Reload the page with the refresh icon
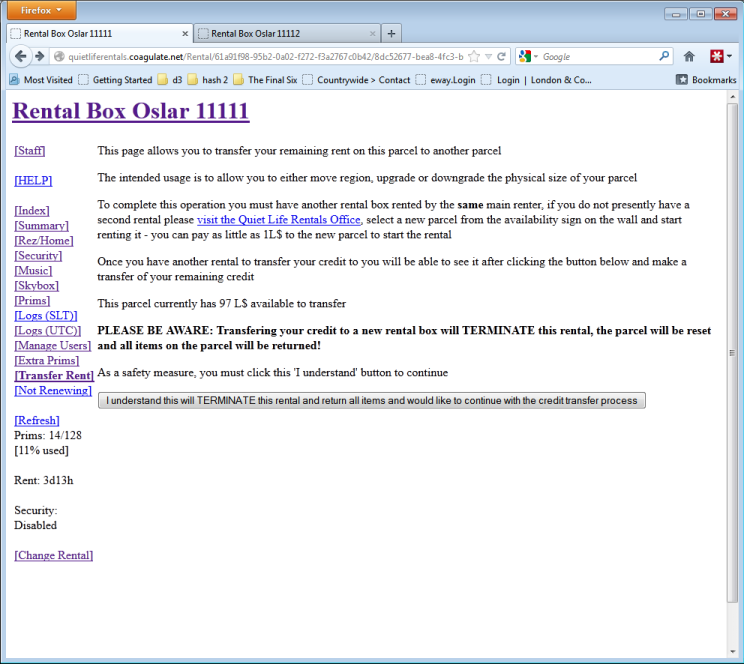Image resolution: width=744 pixels, height=664 pixels. 501,57
